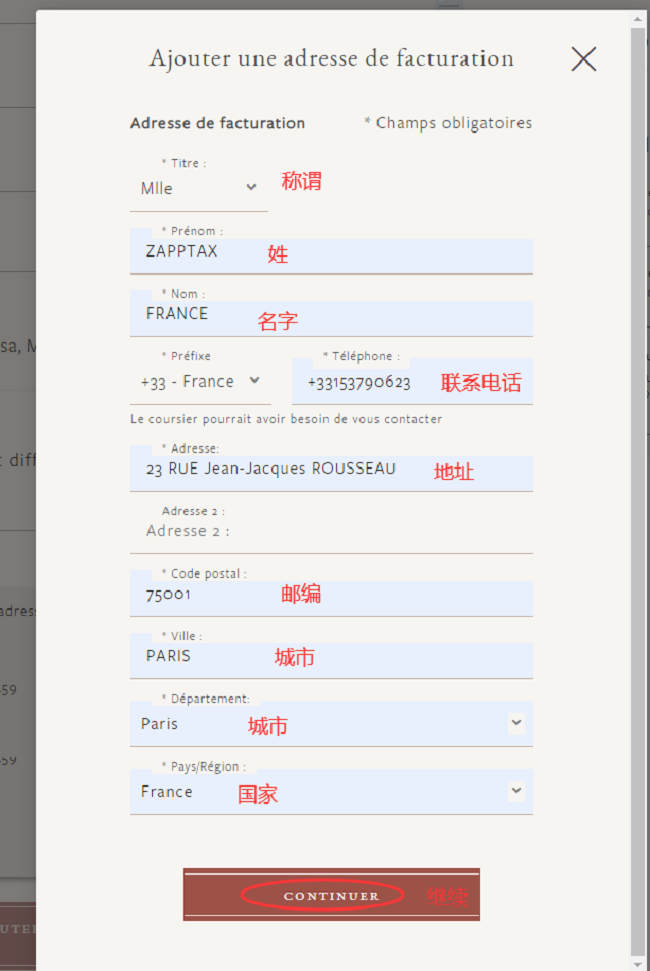The width and height of the screenshot is (650, 971).
Task: Expand the Préfixe +33 - France dropdown
Action: [x=200, y=382]
